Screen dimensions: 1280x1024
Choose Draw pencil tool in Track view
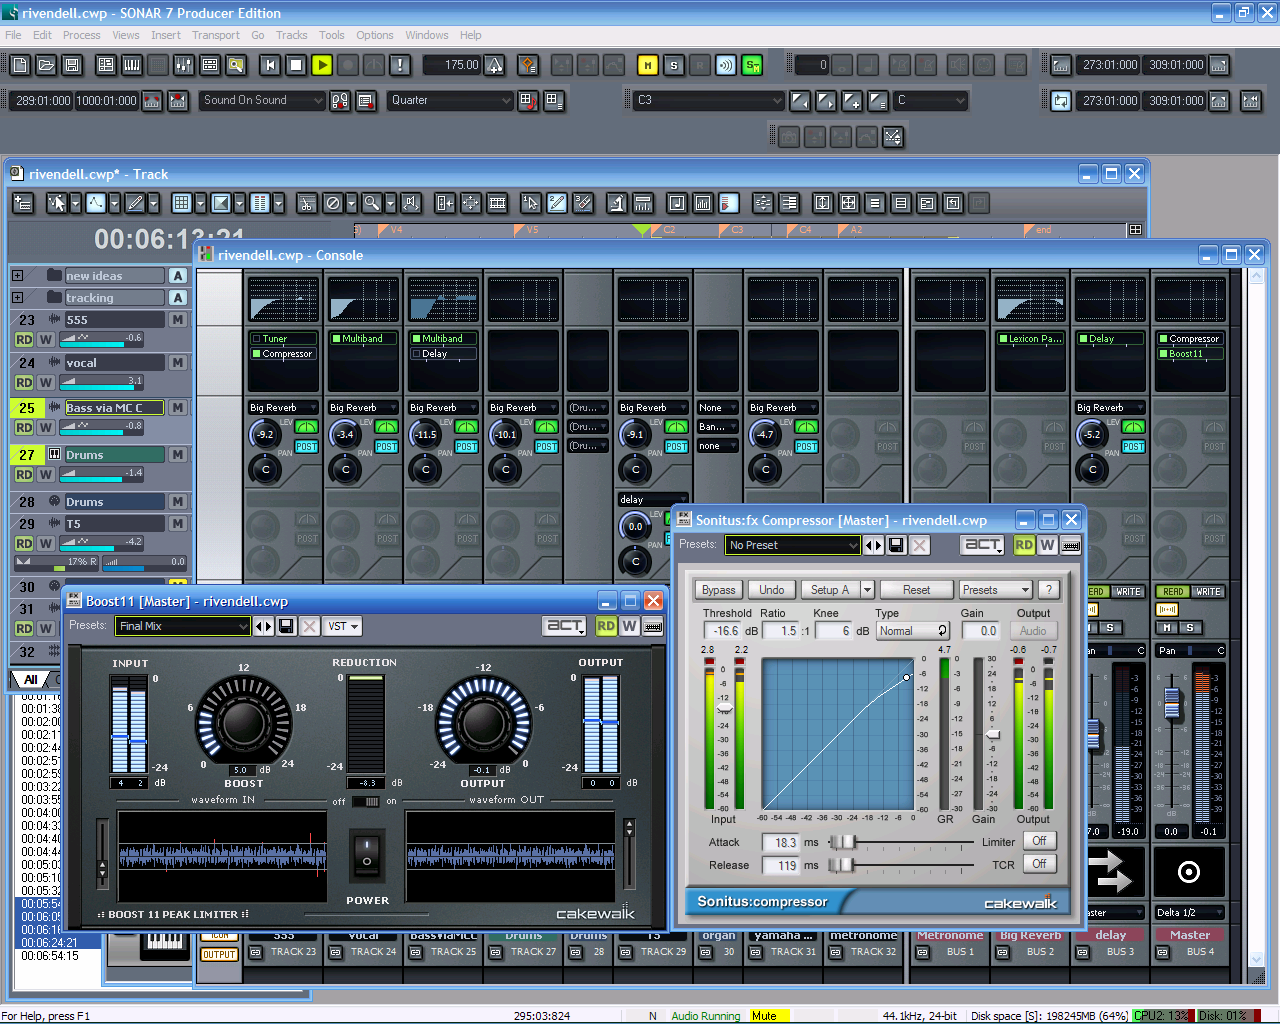point(135,203)
